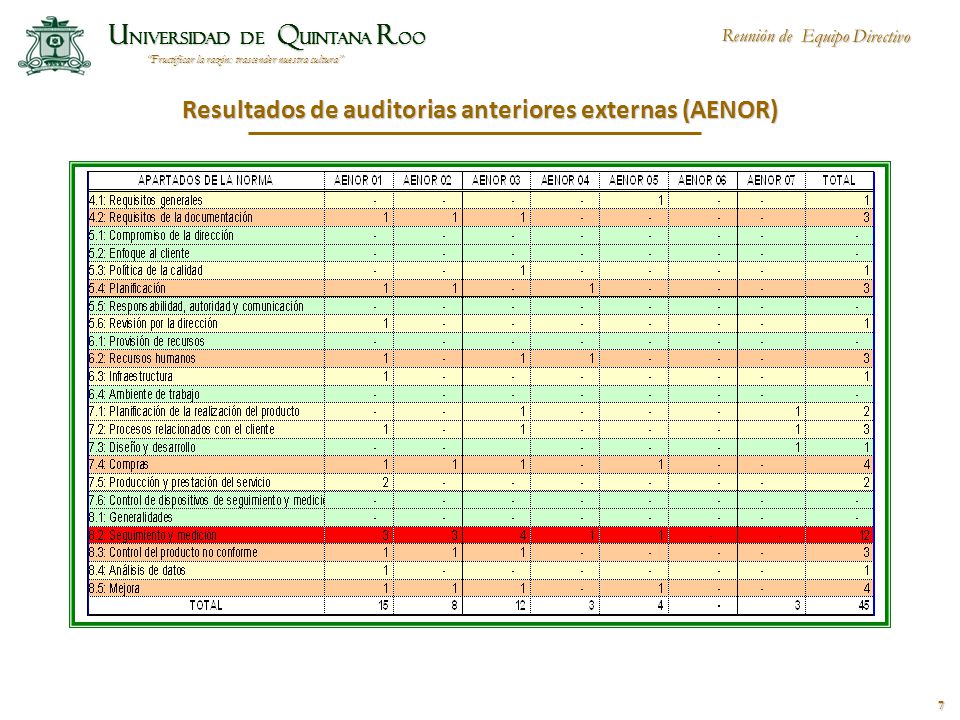Select row '6.2: Recursos humanos'

[x=481, y=359]
